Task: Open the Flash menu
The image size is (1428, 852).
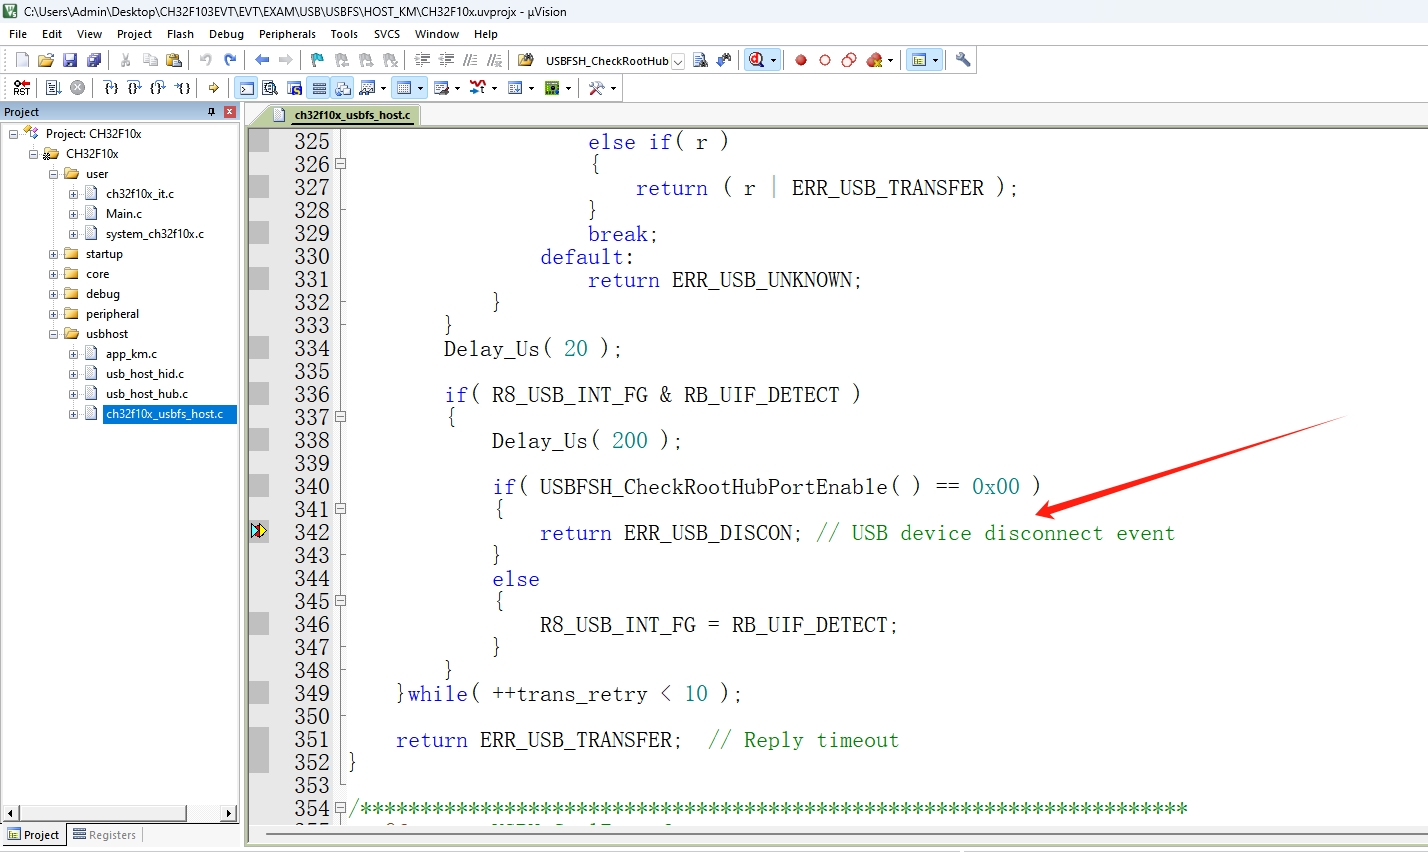Action: (x=180, y=34)
